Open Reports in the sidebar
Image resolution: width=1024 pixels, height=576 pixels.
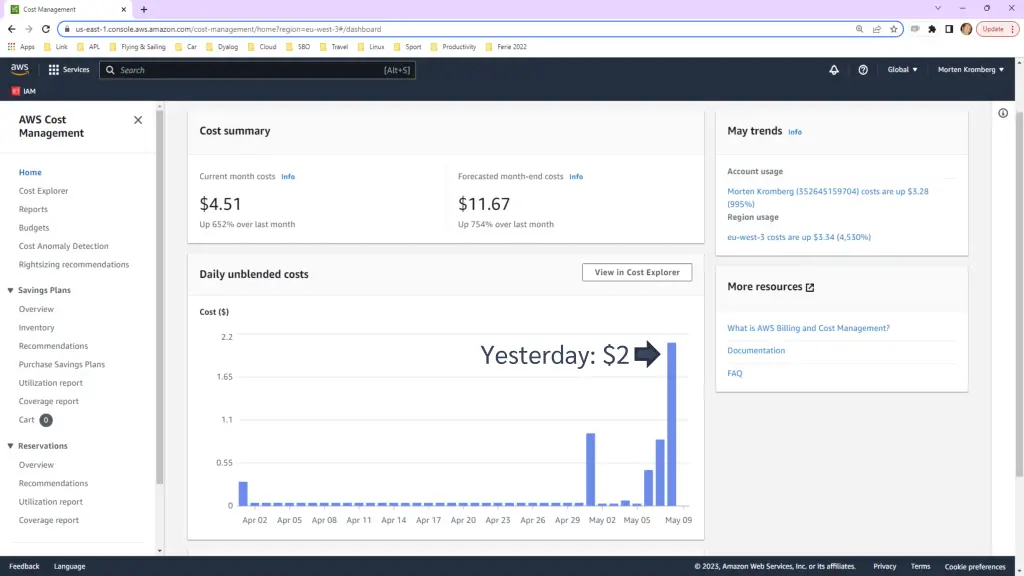pyautogui.click(x=33, y=209)
